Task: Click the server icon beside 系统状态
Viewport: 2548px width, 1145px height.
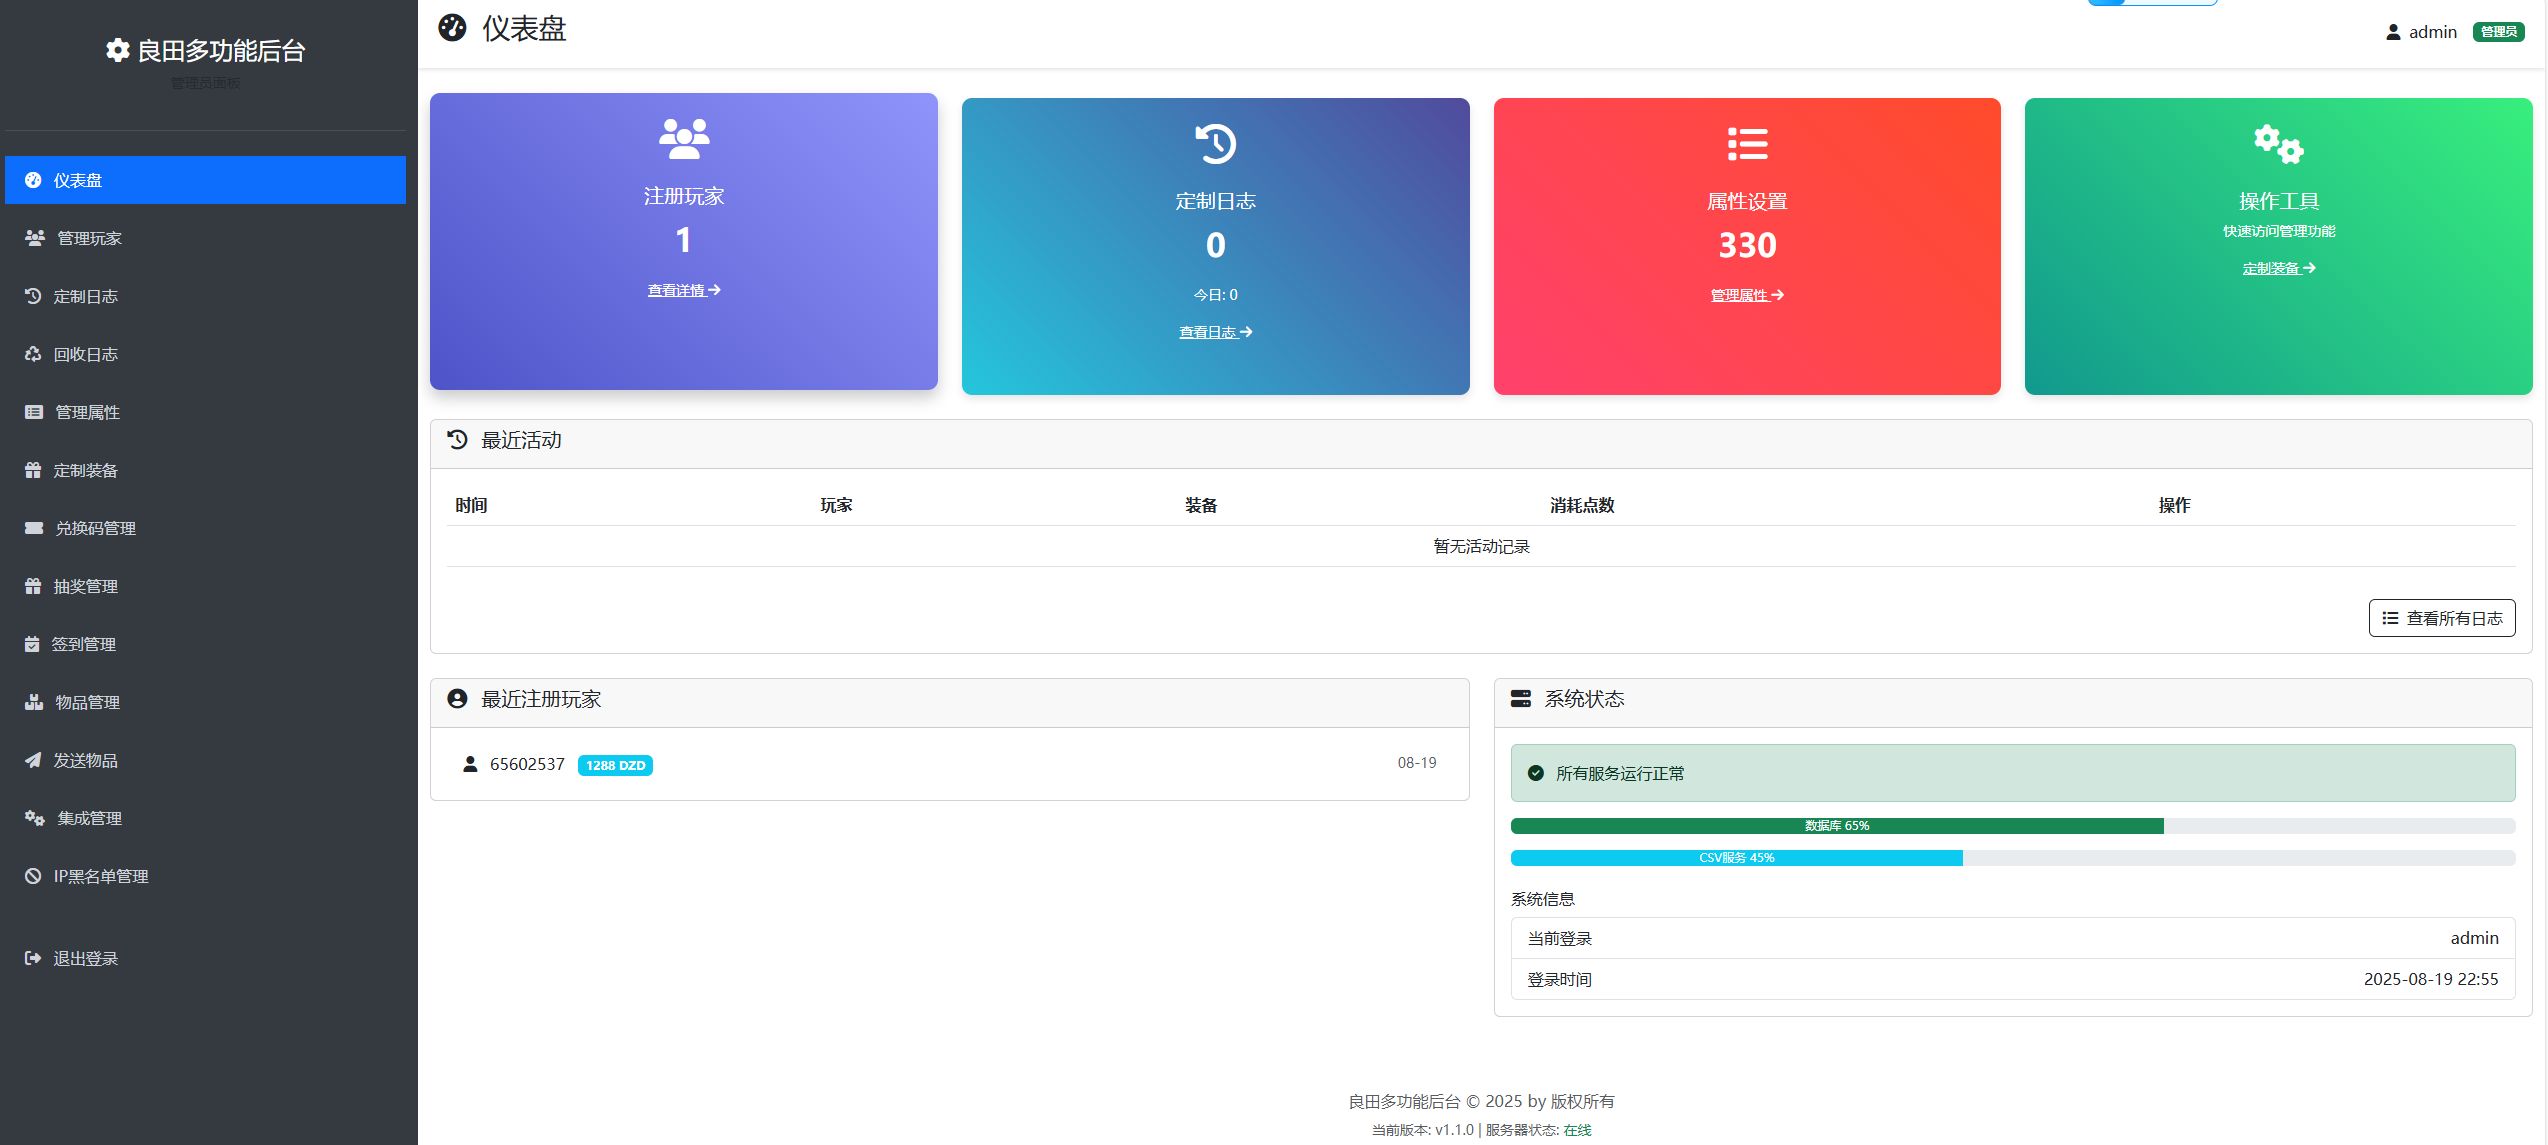Action: [x=1521, y=698]
